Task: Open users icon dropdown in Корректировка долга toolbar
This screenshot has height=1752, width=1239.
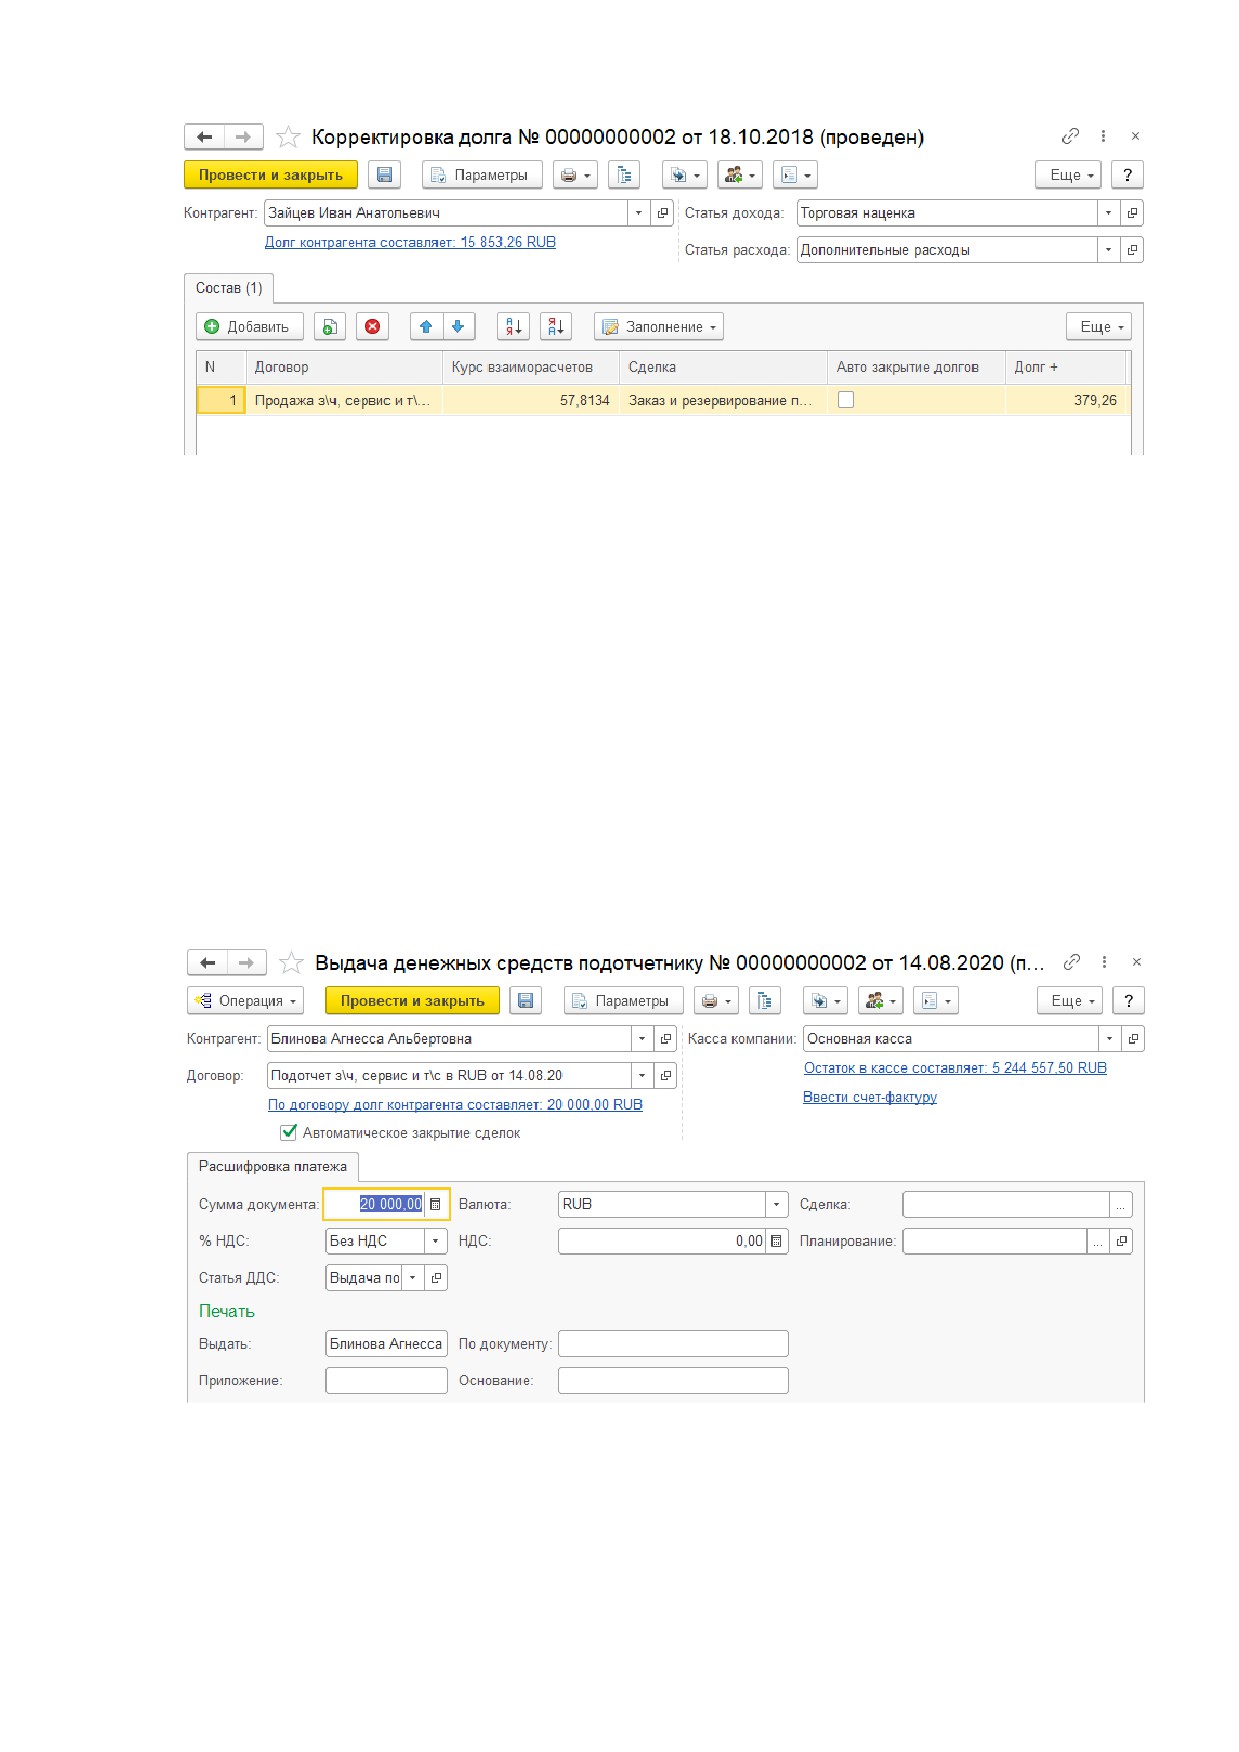Action: 740,175
